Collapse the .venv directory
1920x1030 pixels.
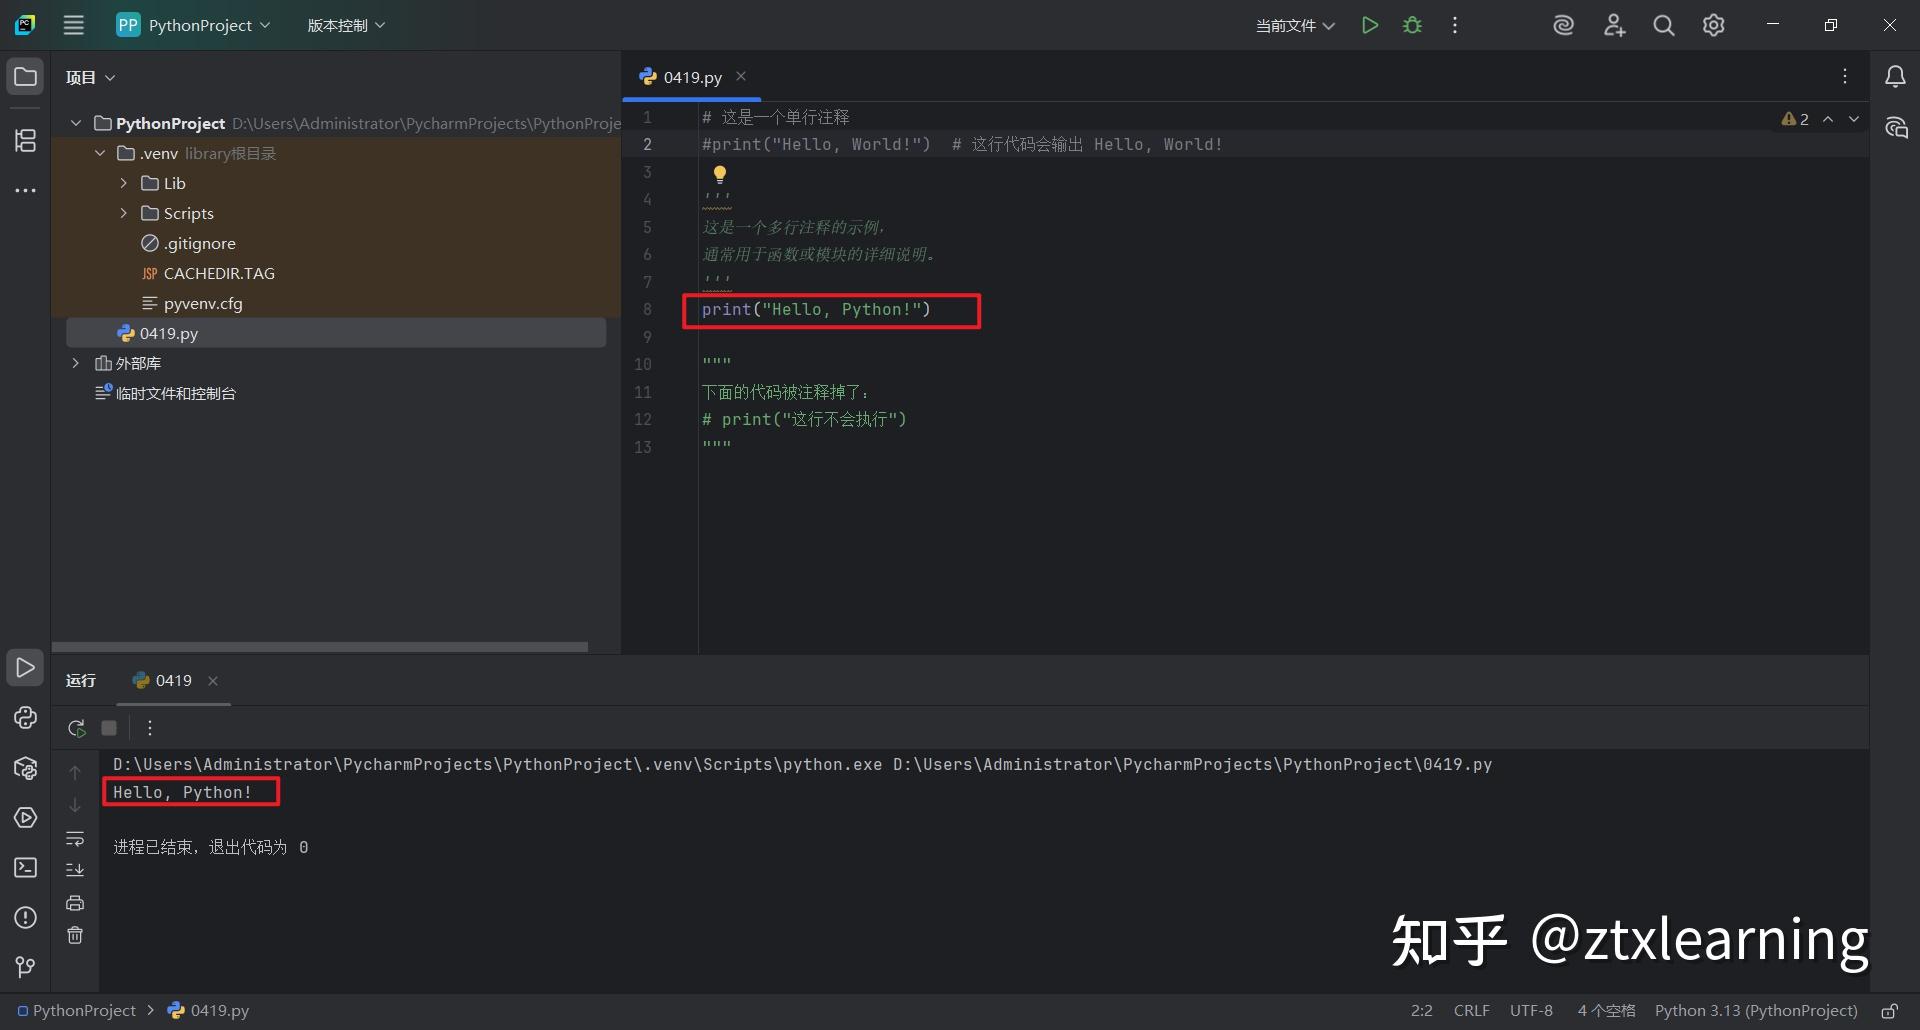click(x=99, y=153)
